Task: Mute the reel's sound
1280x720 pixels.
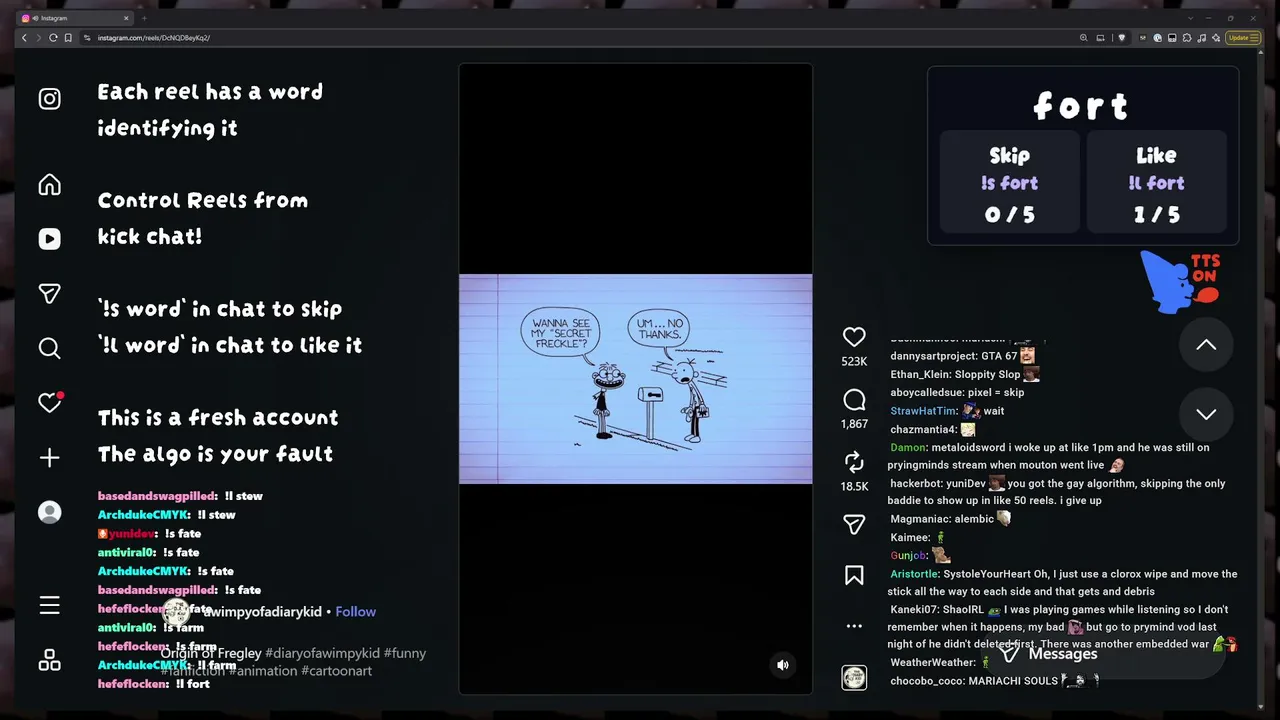Action: pos(783,665)
